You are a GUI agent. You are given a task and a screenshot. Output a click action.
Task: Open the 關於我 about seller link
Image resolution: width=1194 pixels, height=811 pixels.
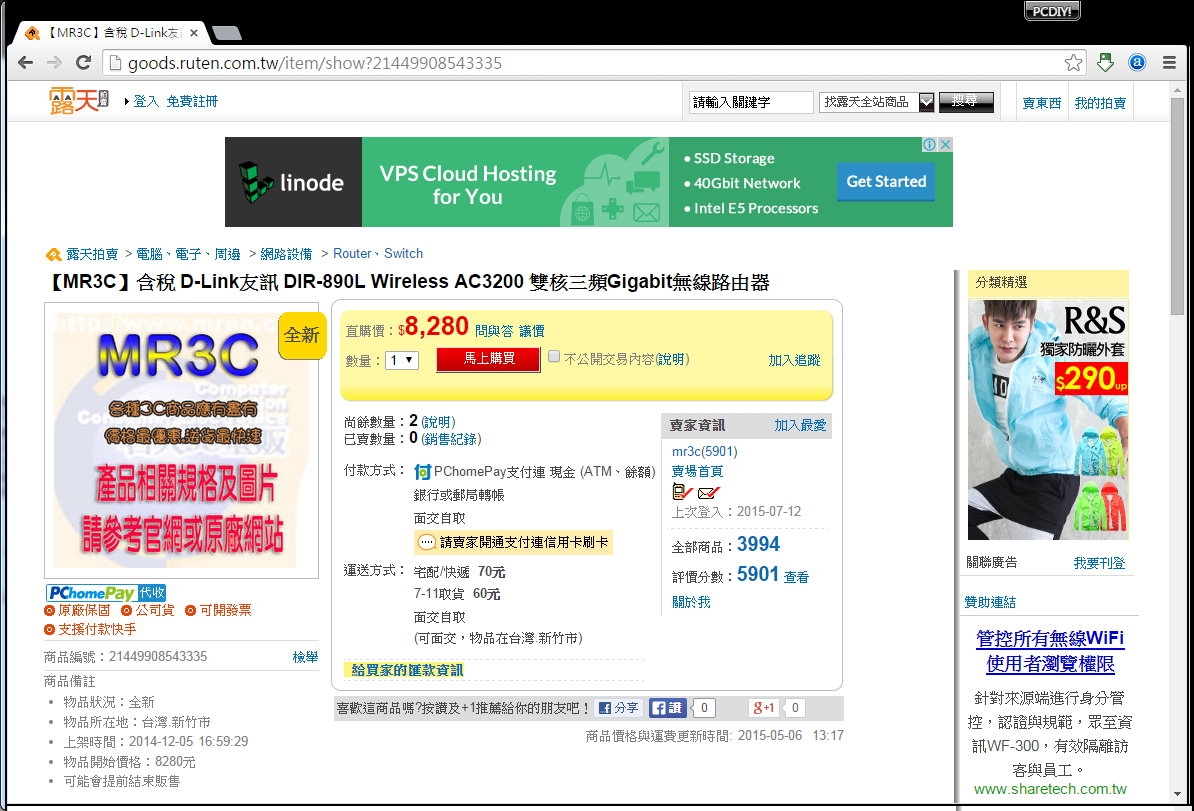(691, 602)
